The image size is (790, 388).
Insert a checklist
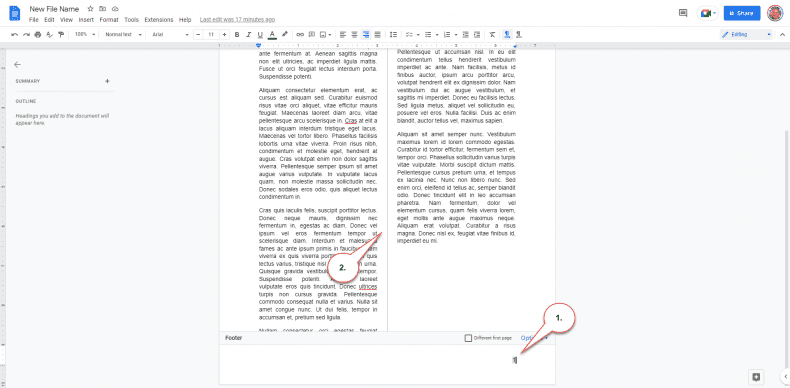[x=409, y=35]
